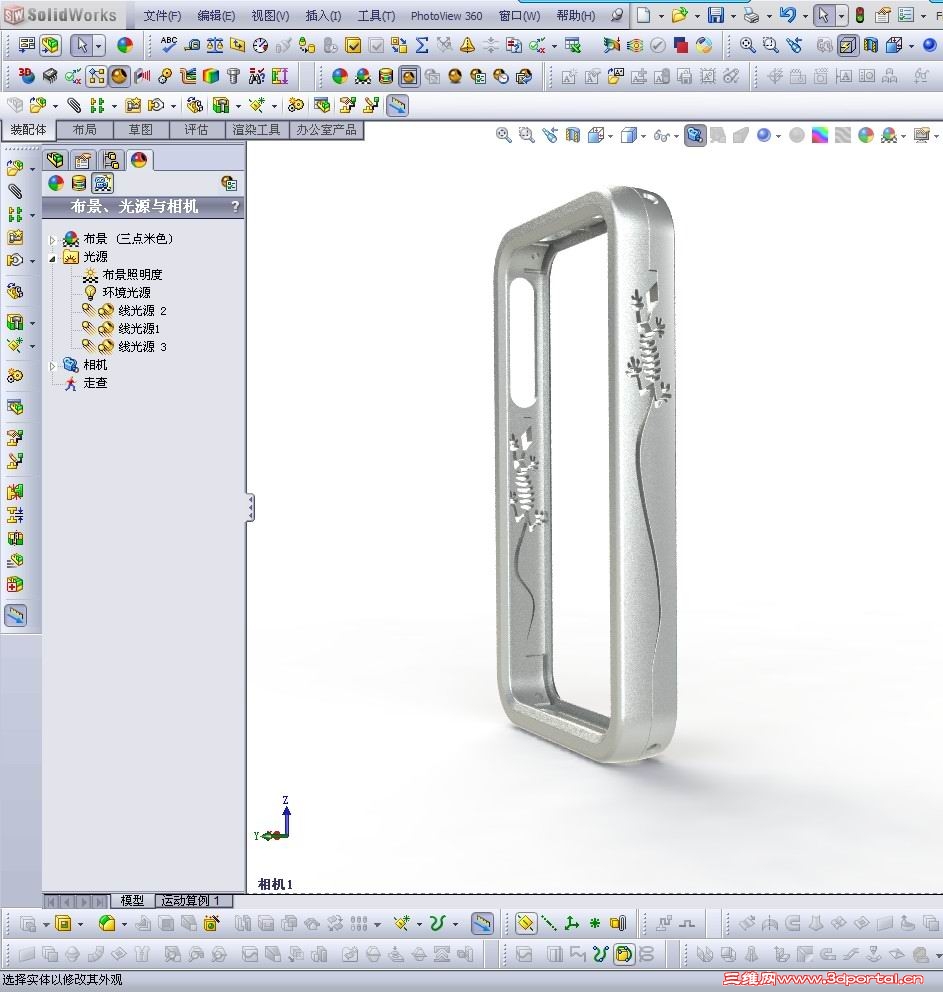Toggle camera view in heads-up toolbar
Viewport: 943px width, 992px height.
click(694, 135)
